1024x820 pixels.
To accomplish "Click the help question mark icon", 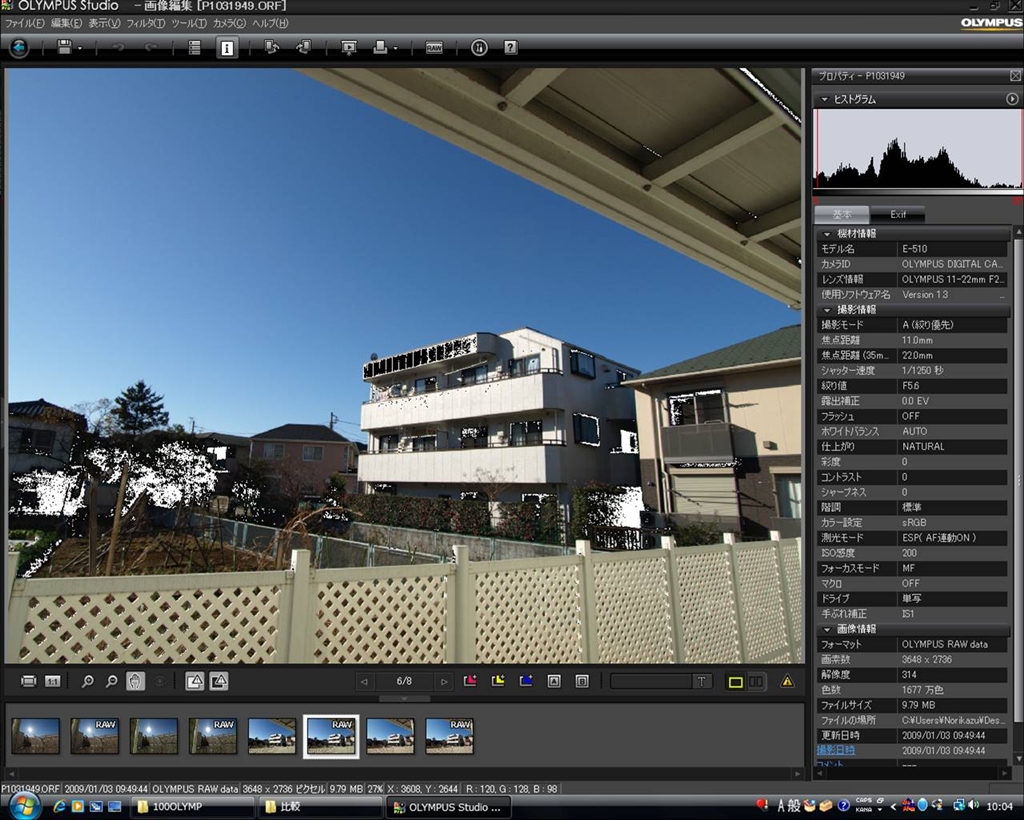I will (510, 47).
